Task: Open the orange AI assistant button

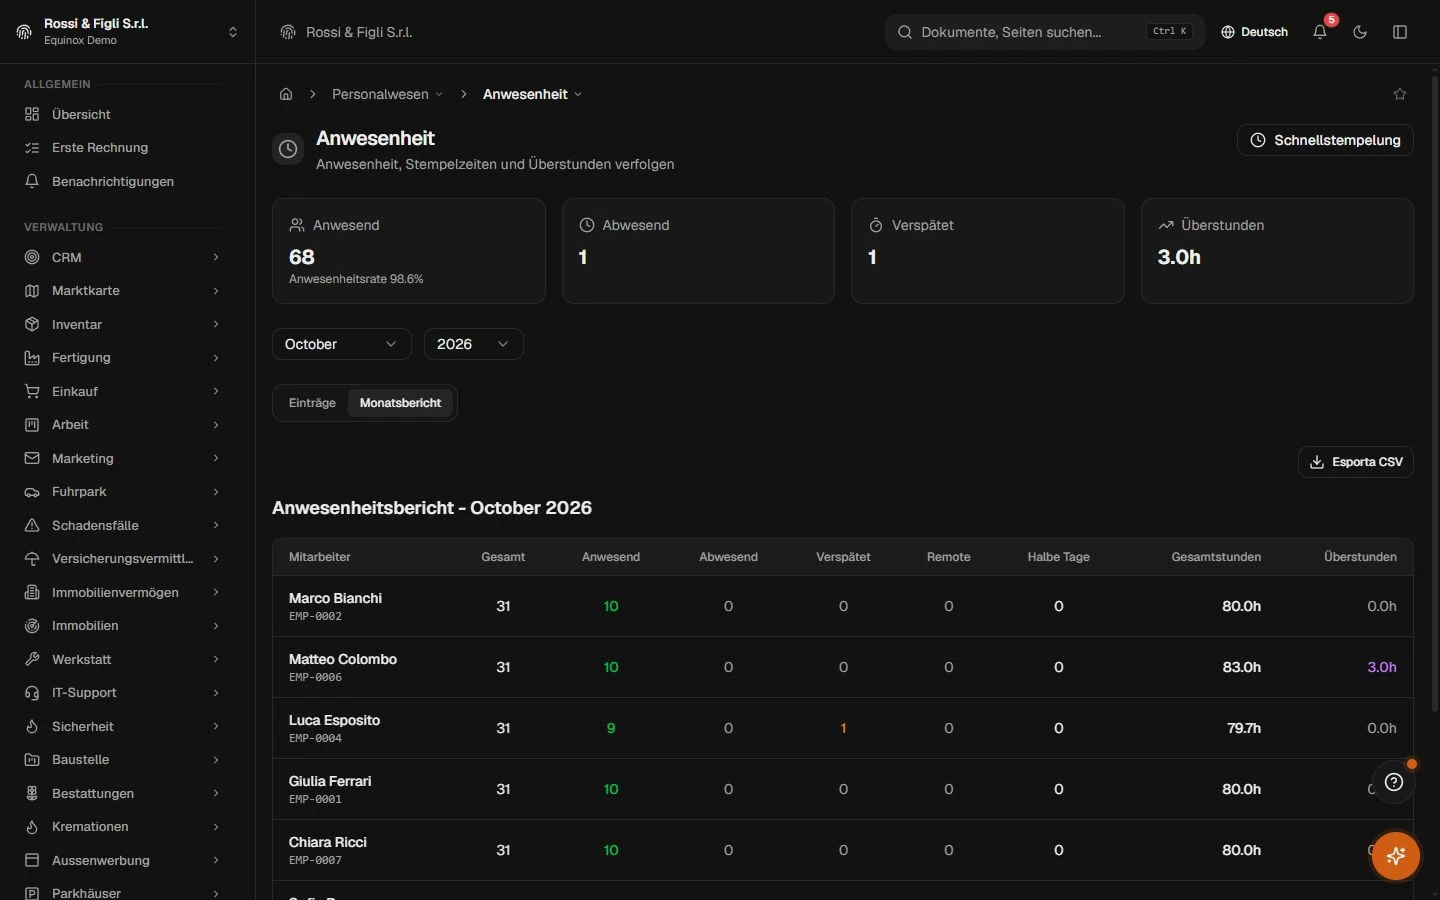Action: [x=1396, y=856]
